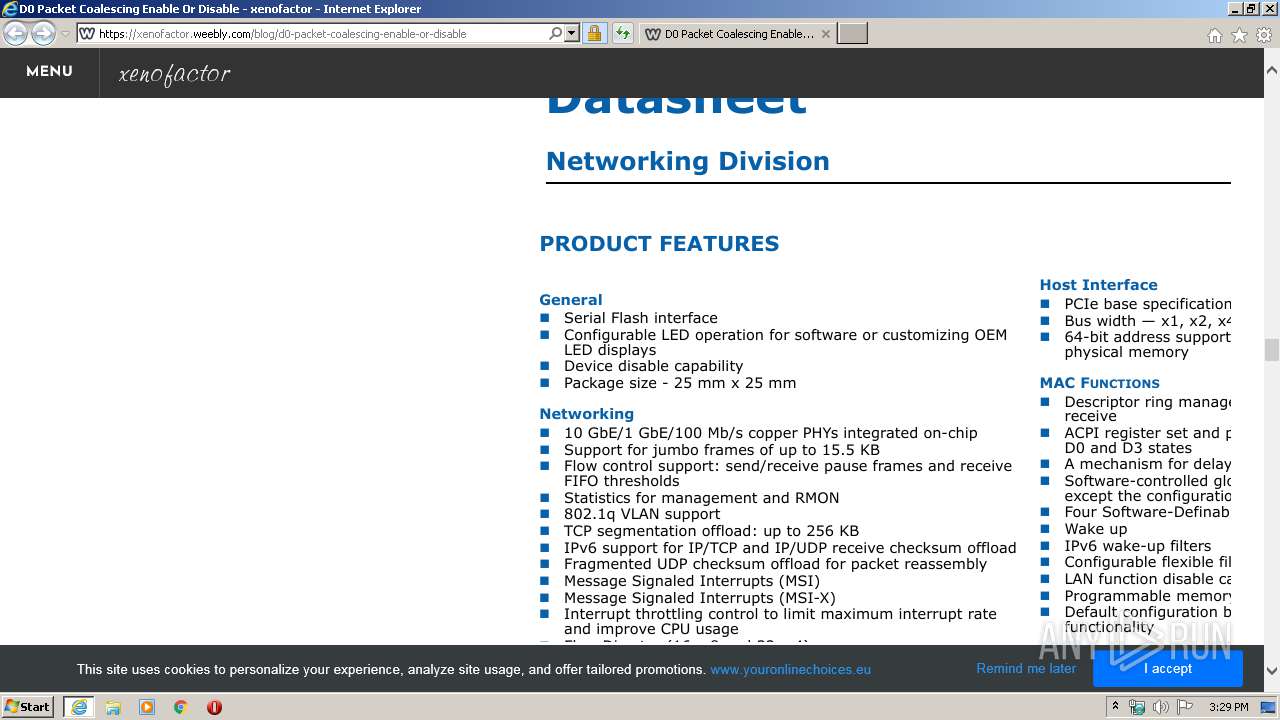This screenshot has height=720, width=1280.
Task: Click the xenofactor site logo
Action: [x=174, y=74]
